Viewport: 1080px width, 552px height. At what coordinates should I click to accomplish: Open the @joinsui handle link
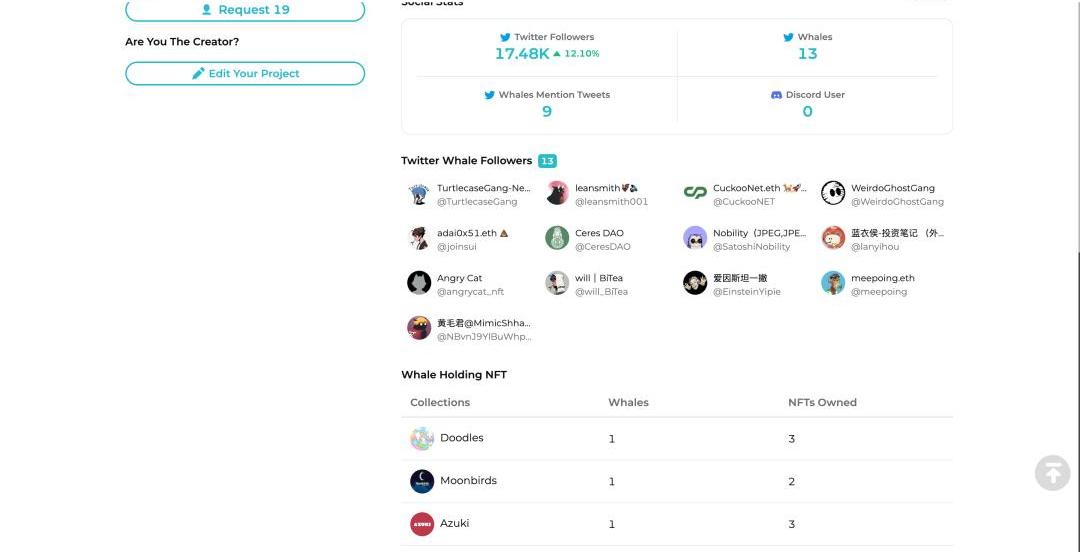457,247
